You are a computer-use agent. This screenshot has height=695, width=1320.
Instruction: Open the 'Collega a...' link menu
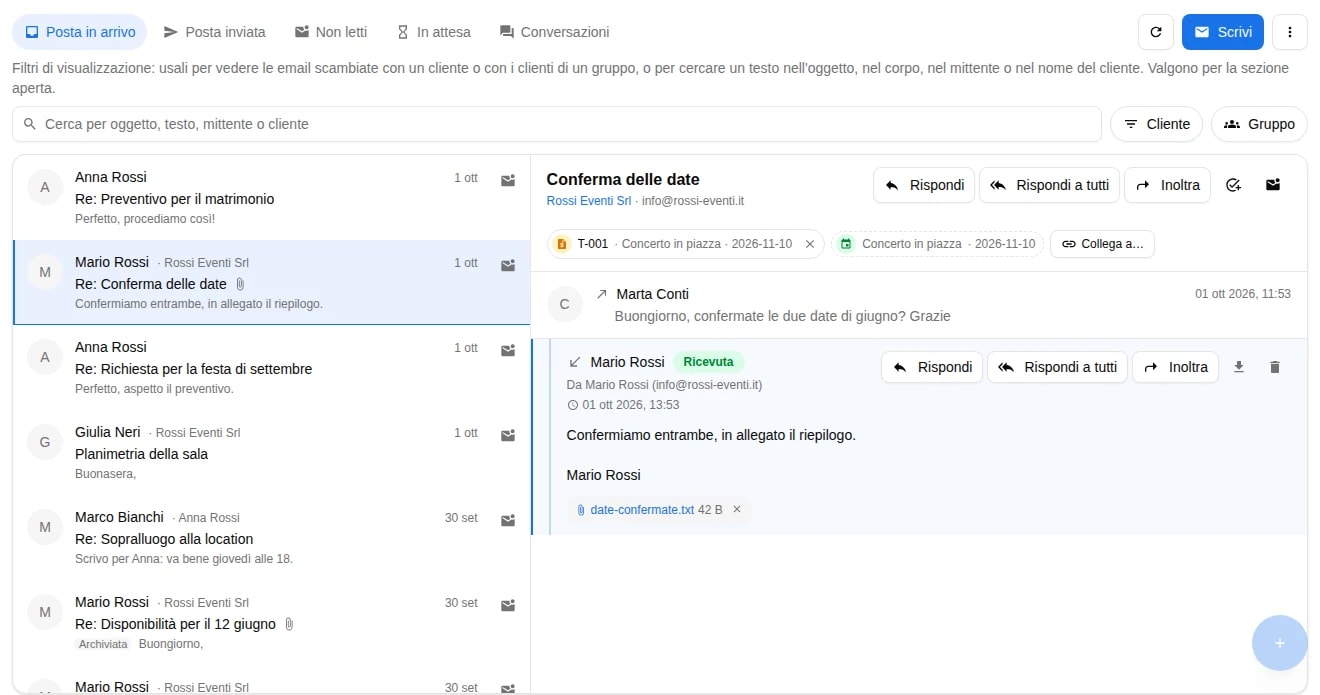click(x=1102, y=244)
